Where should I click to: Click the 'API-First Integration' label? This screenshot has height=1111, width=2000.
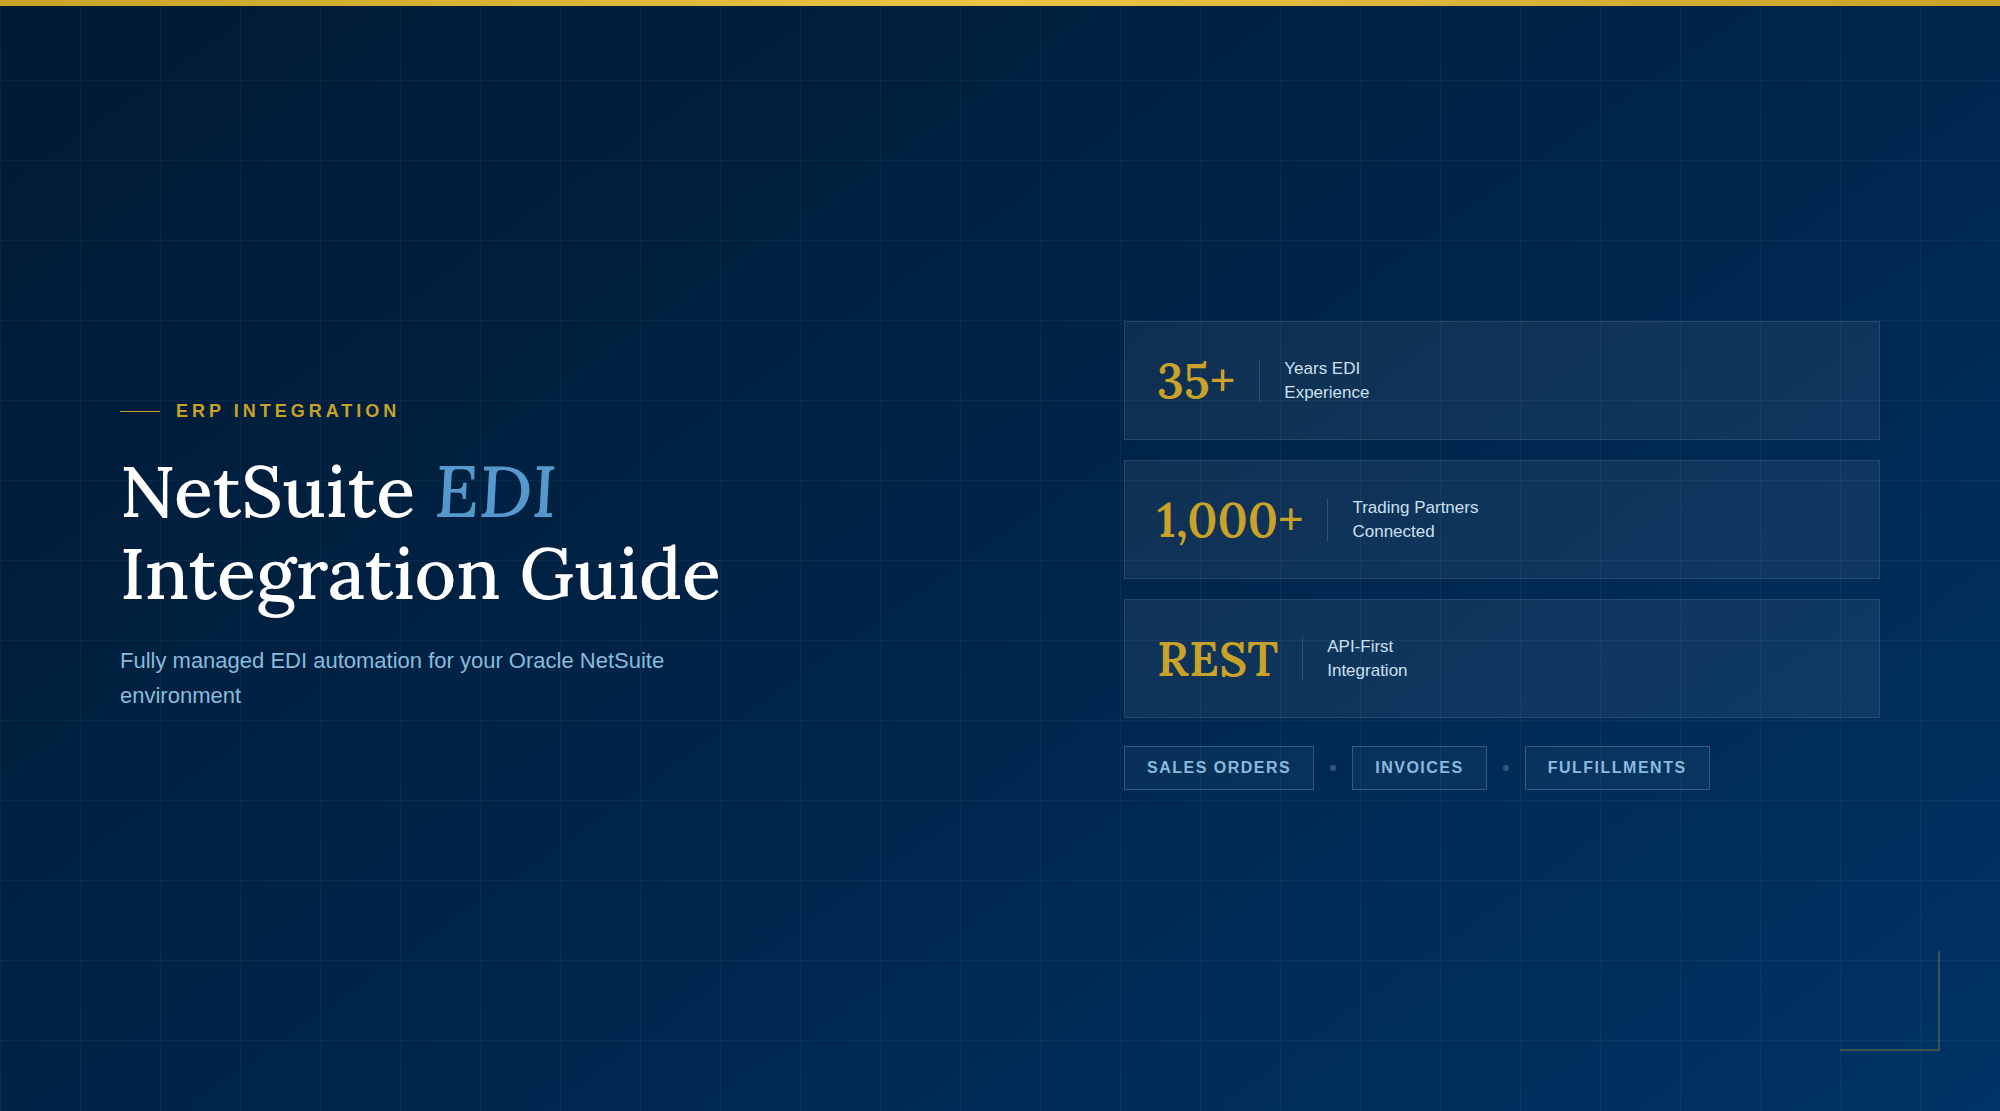1367,658
